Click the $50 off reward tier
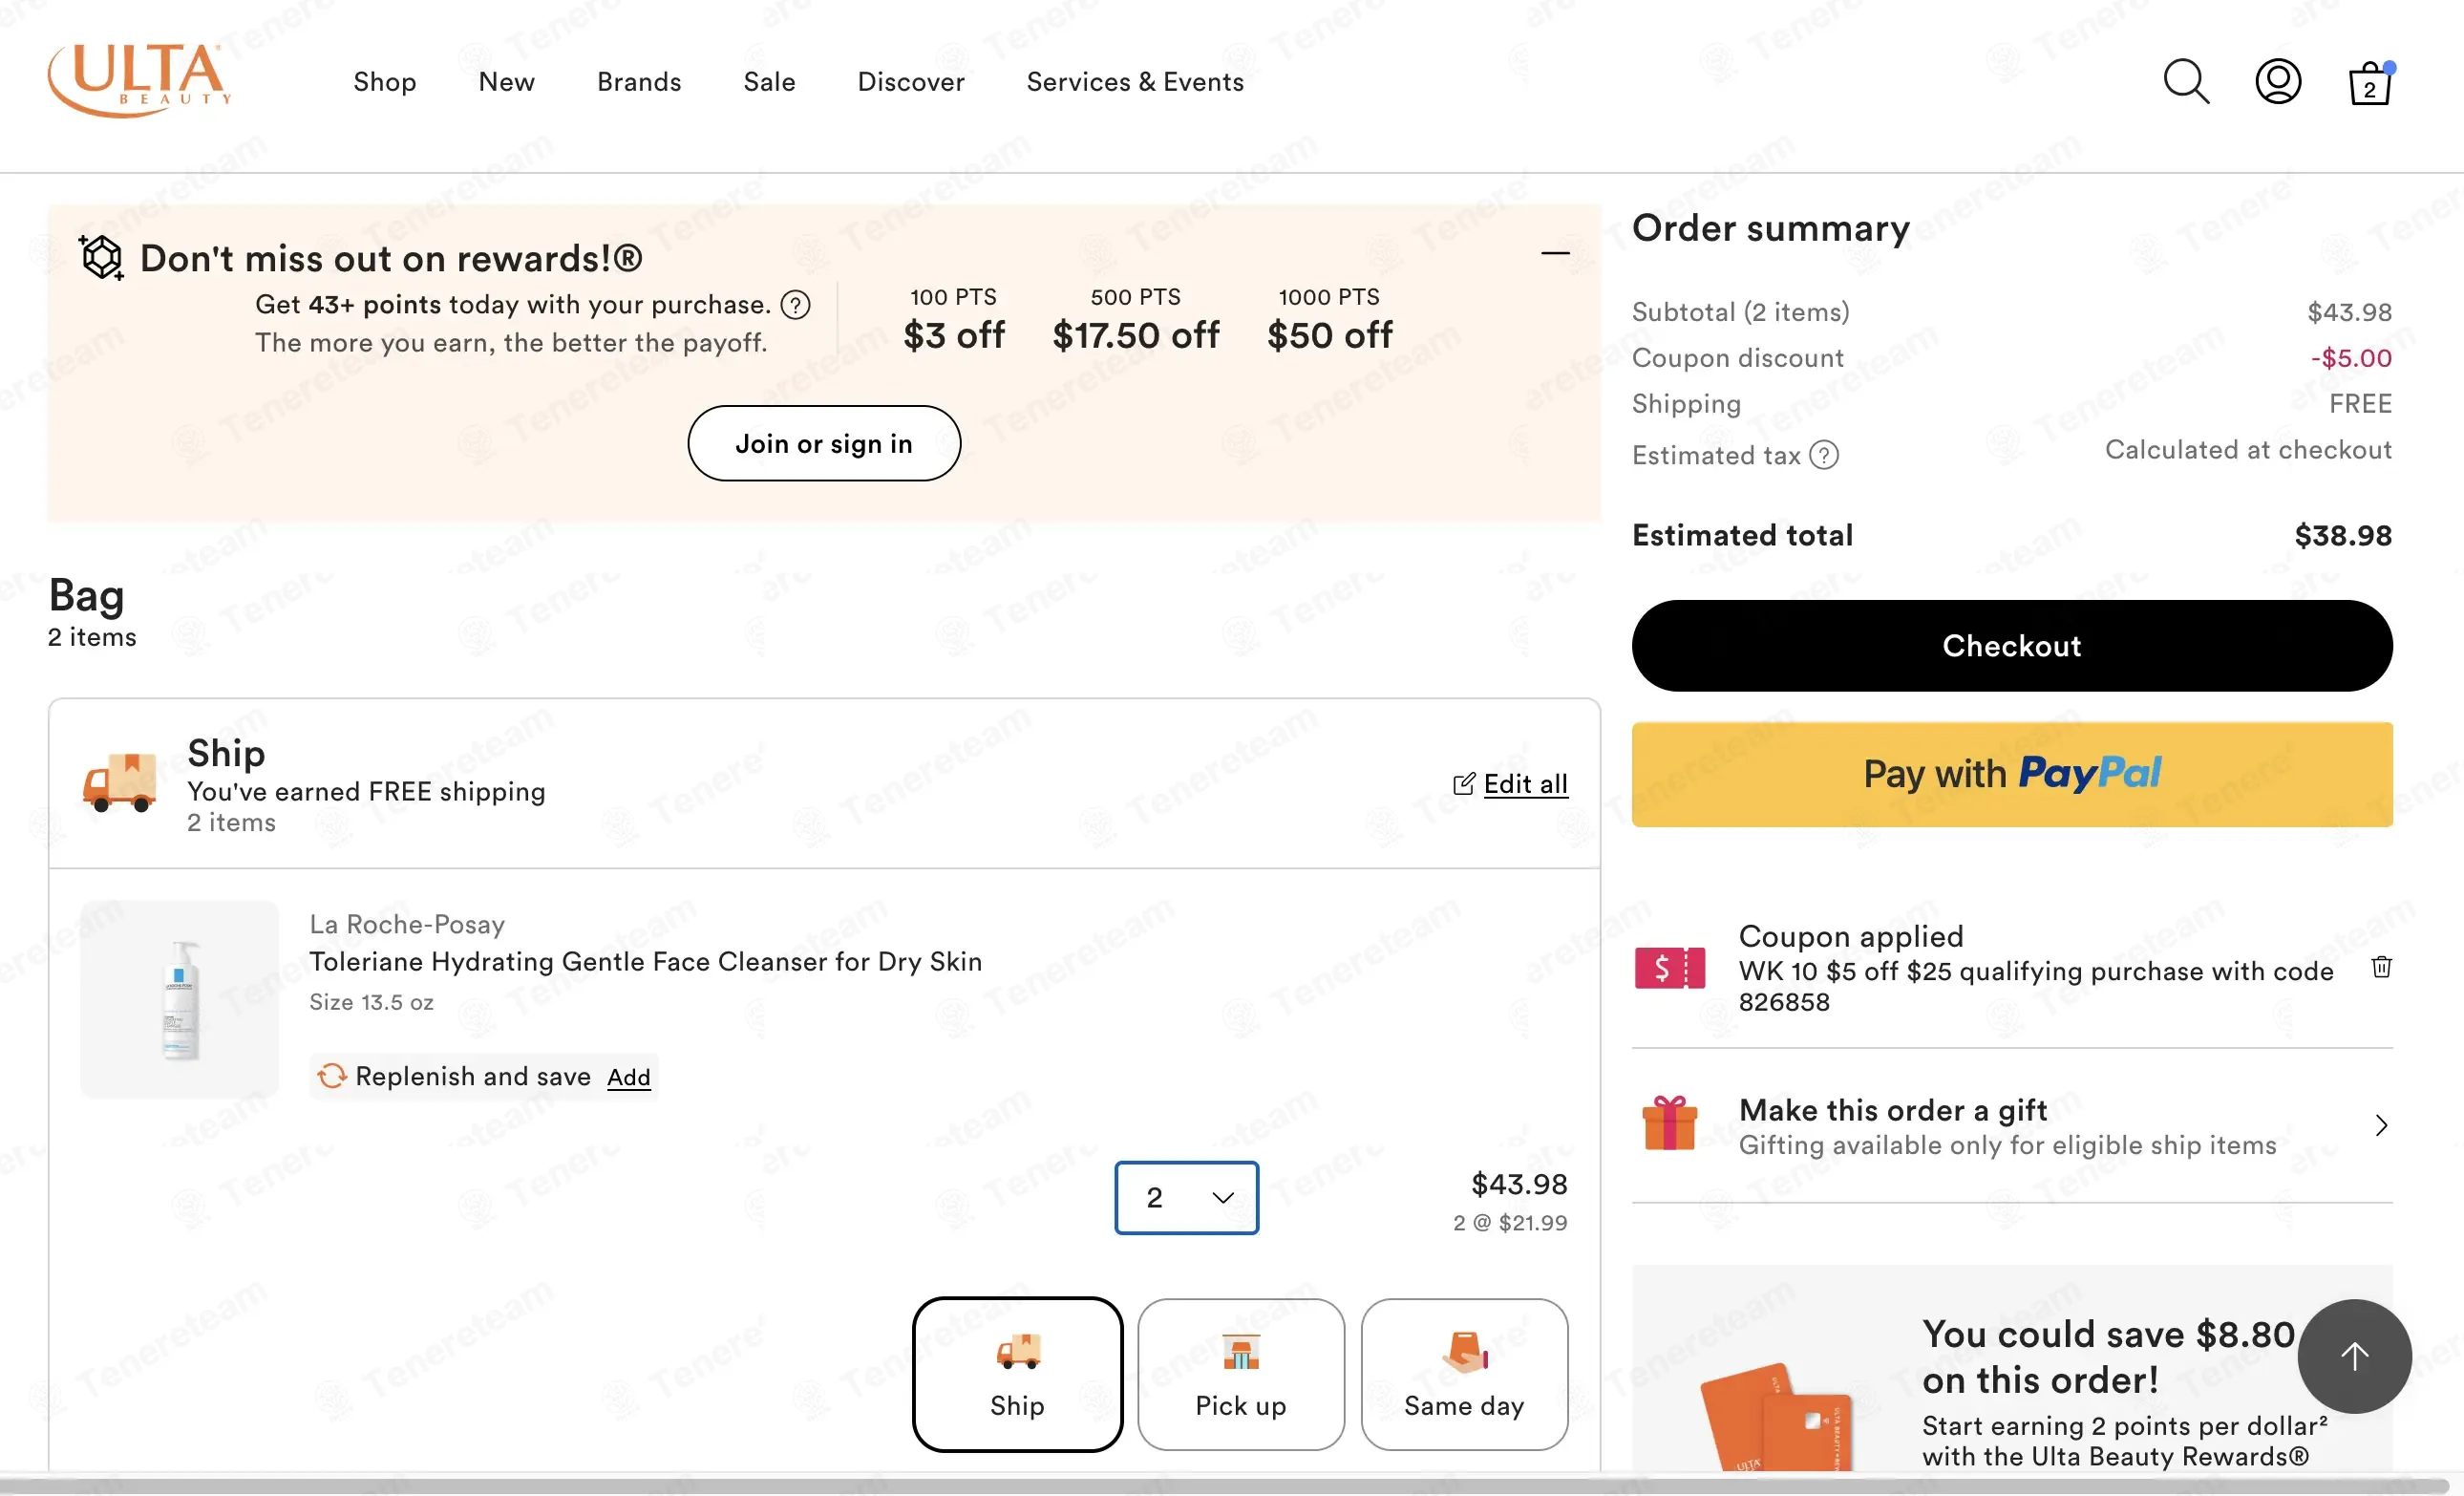 [1330, 335]
